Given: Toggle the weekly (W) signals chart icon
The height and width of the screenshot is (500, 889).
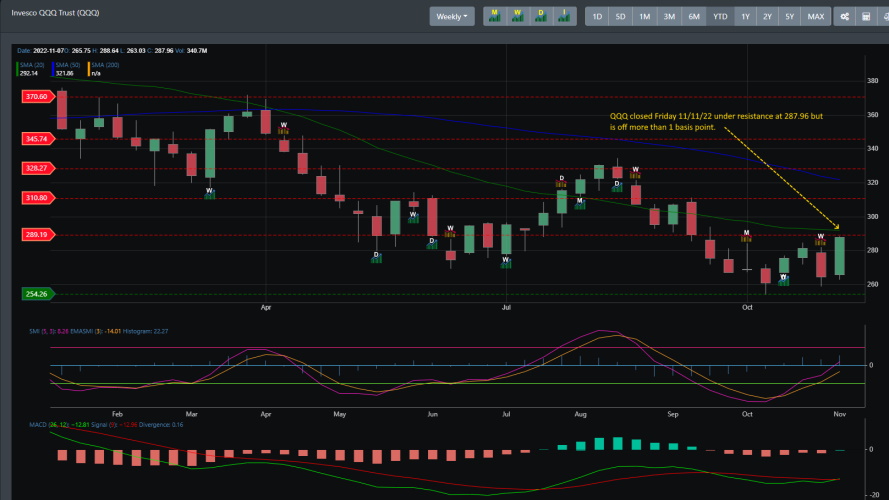Looking at the screenshot, I should (518, 16).
